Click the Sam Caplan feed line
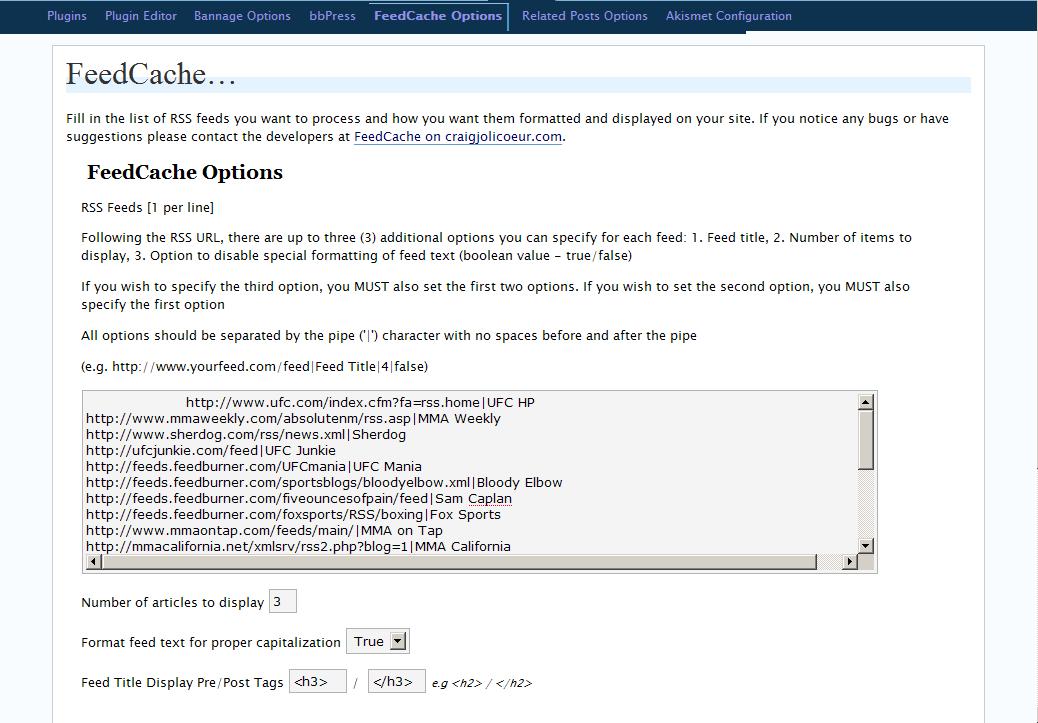 tap(299, 498)
